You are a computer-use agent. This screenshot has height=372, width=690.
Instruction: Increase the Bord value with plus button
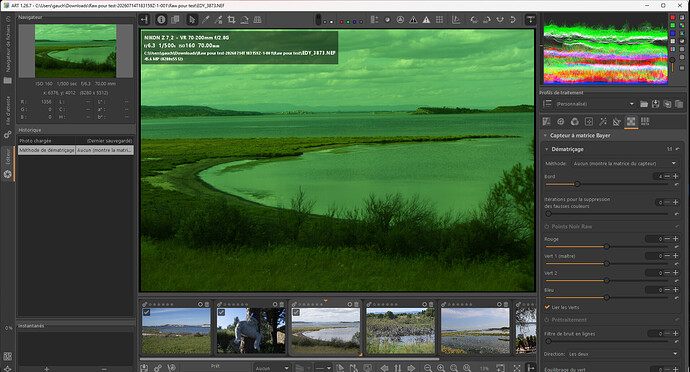tap(675, 176)
